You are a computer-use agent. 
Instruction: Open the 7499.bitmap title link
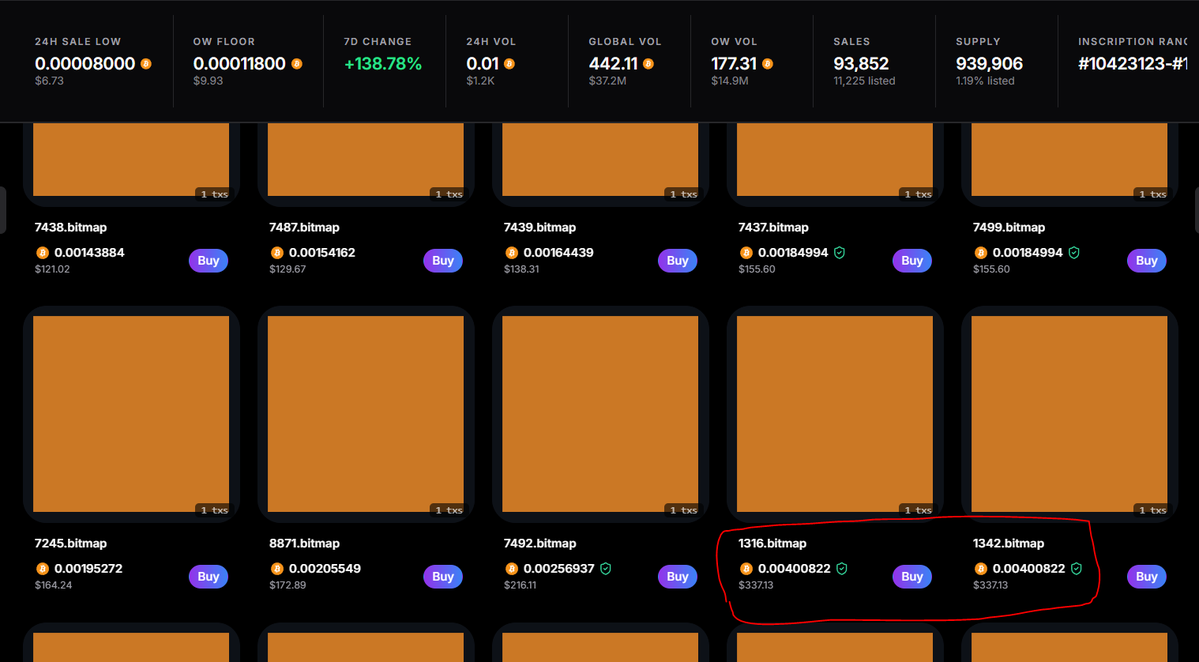[1009, 227]
